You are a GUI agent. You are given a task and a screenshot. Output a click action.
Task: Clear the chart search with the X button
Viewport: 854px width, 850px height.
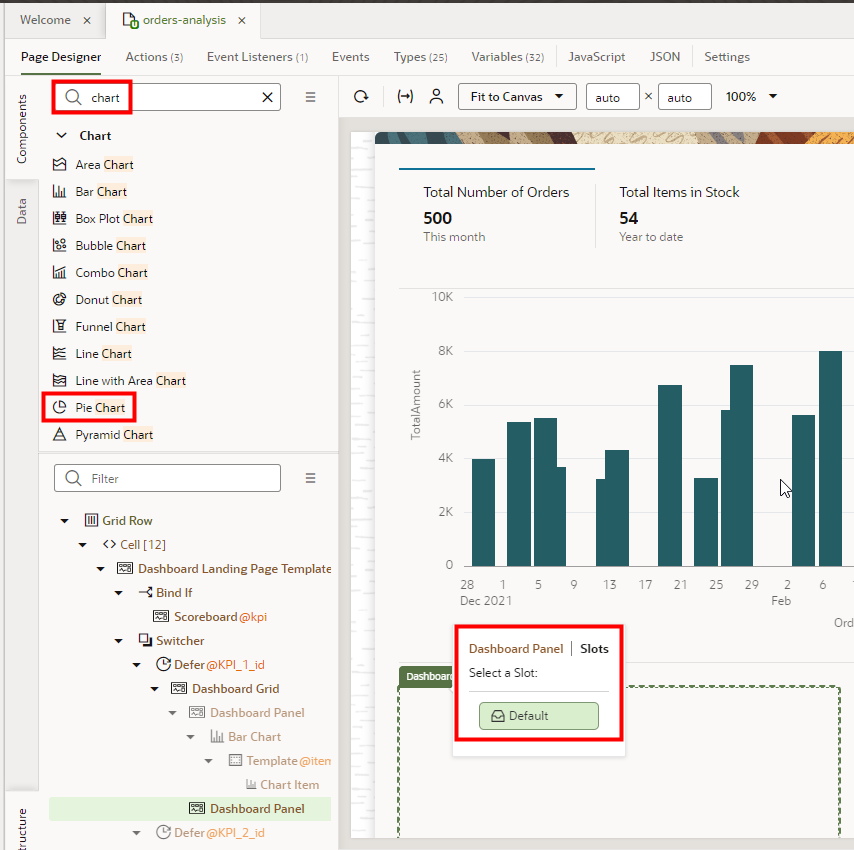266,96
